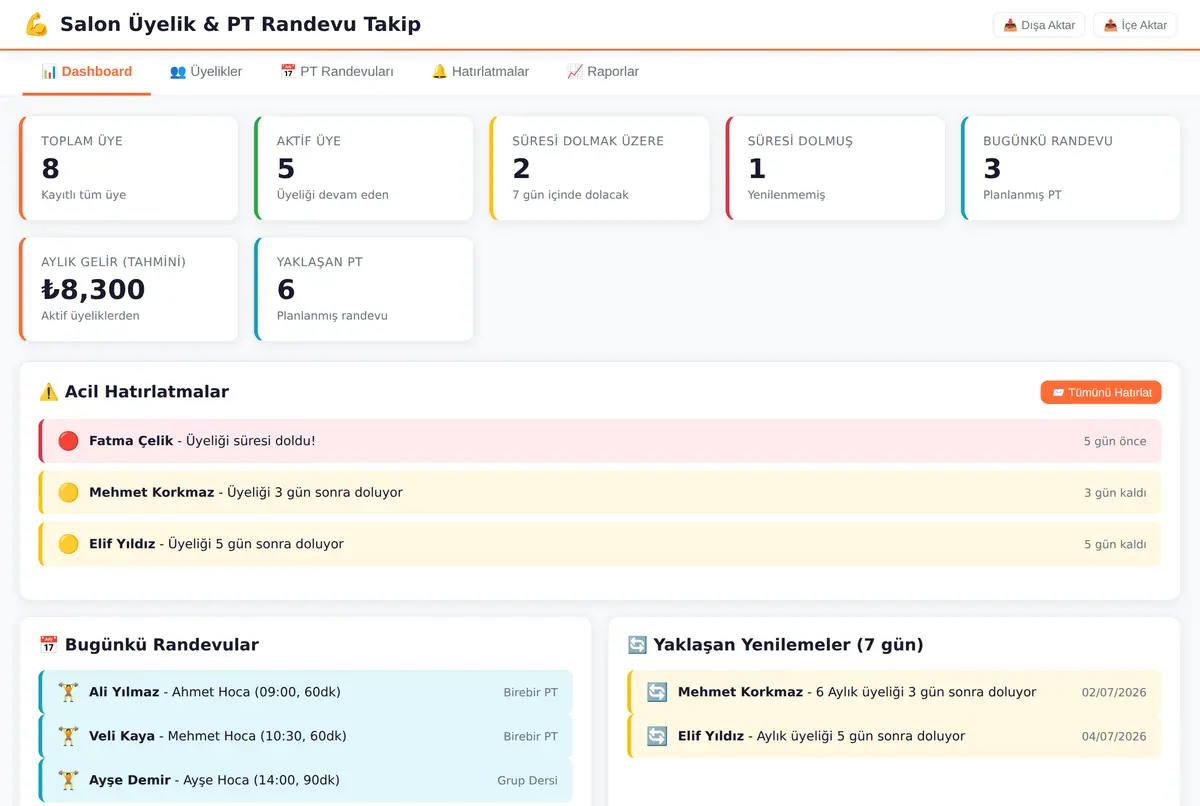
Task: Click the "Ali Yılmaz" name in today's appointments
Action: (x=124, y=692)
